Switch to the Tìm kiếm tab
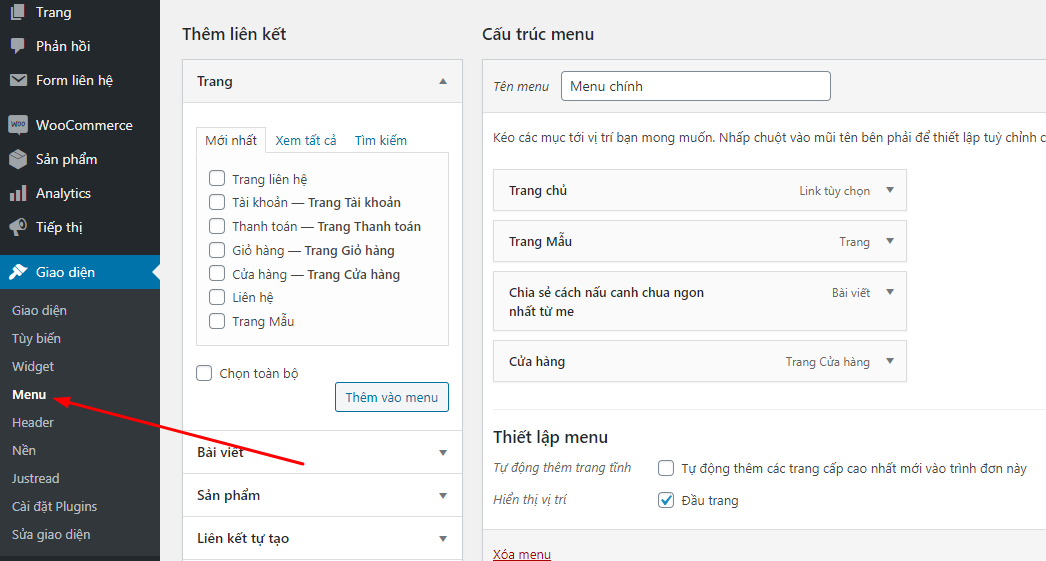 click(381, 140)
